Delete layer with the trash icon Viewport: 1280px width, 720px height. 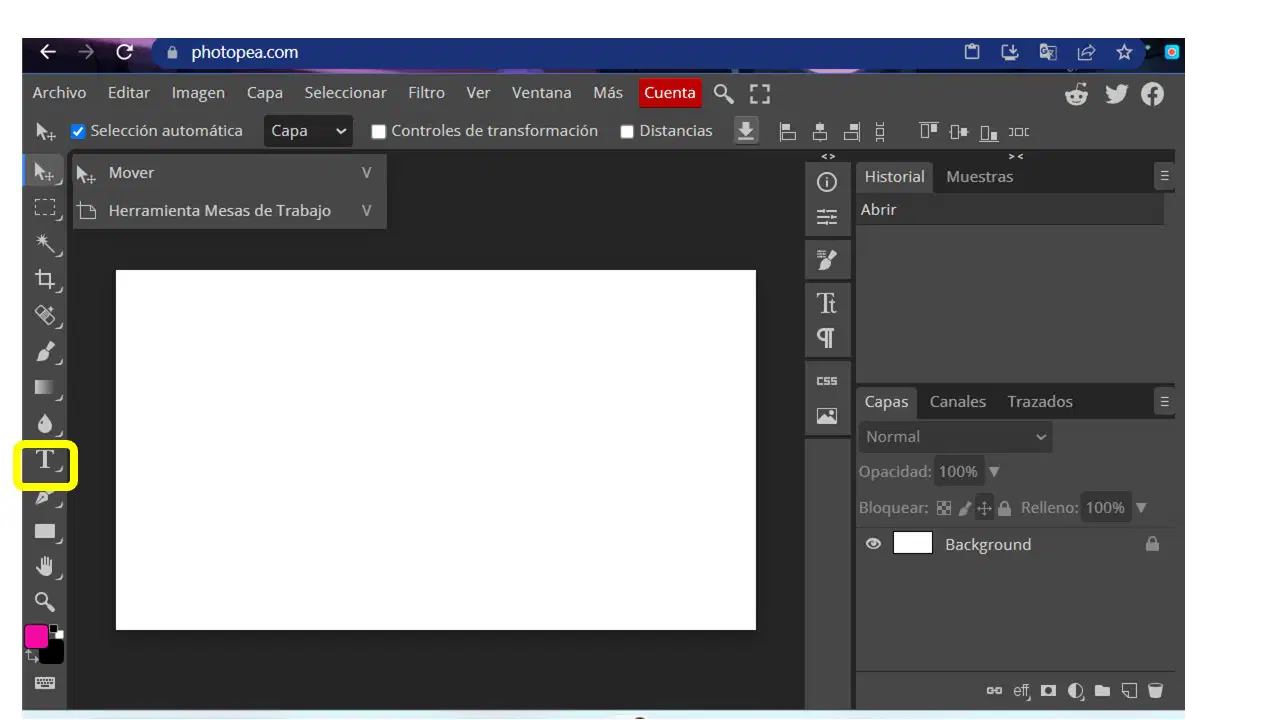click(1155, 690)
